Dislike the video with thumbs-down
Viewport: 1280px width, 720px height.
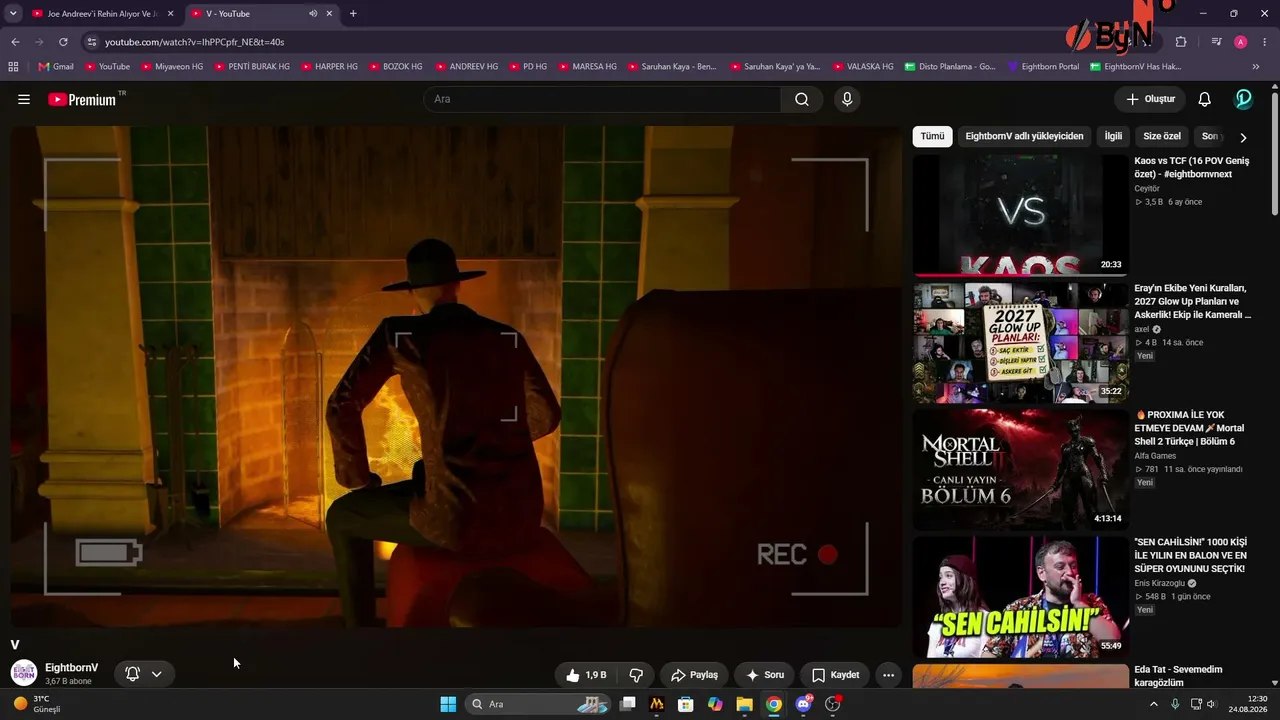pos(636,675)
